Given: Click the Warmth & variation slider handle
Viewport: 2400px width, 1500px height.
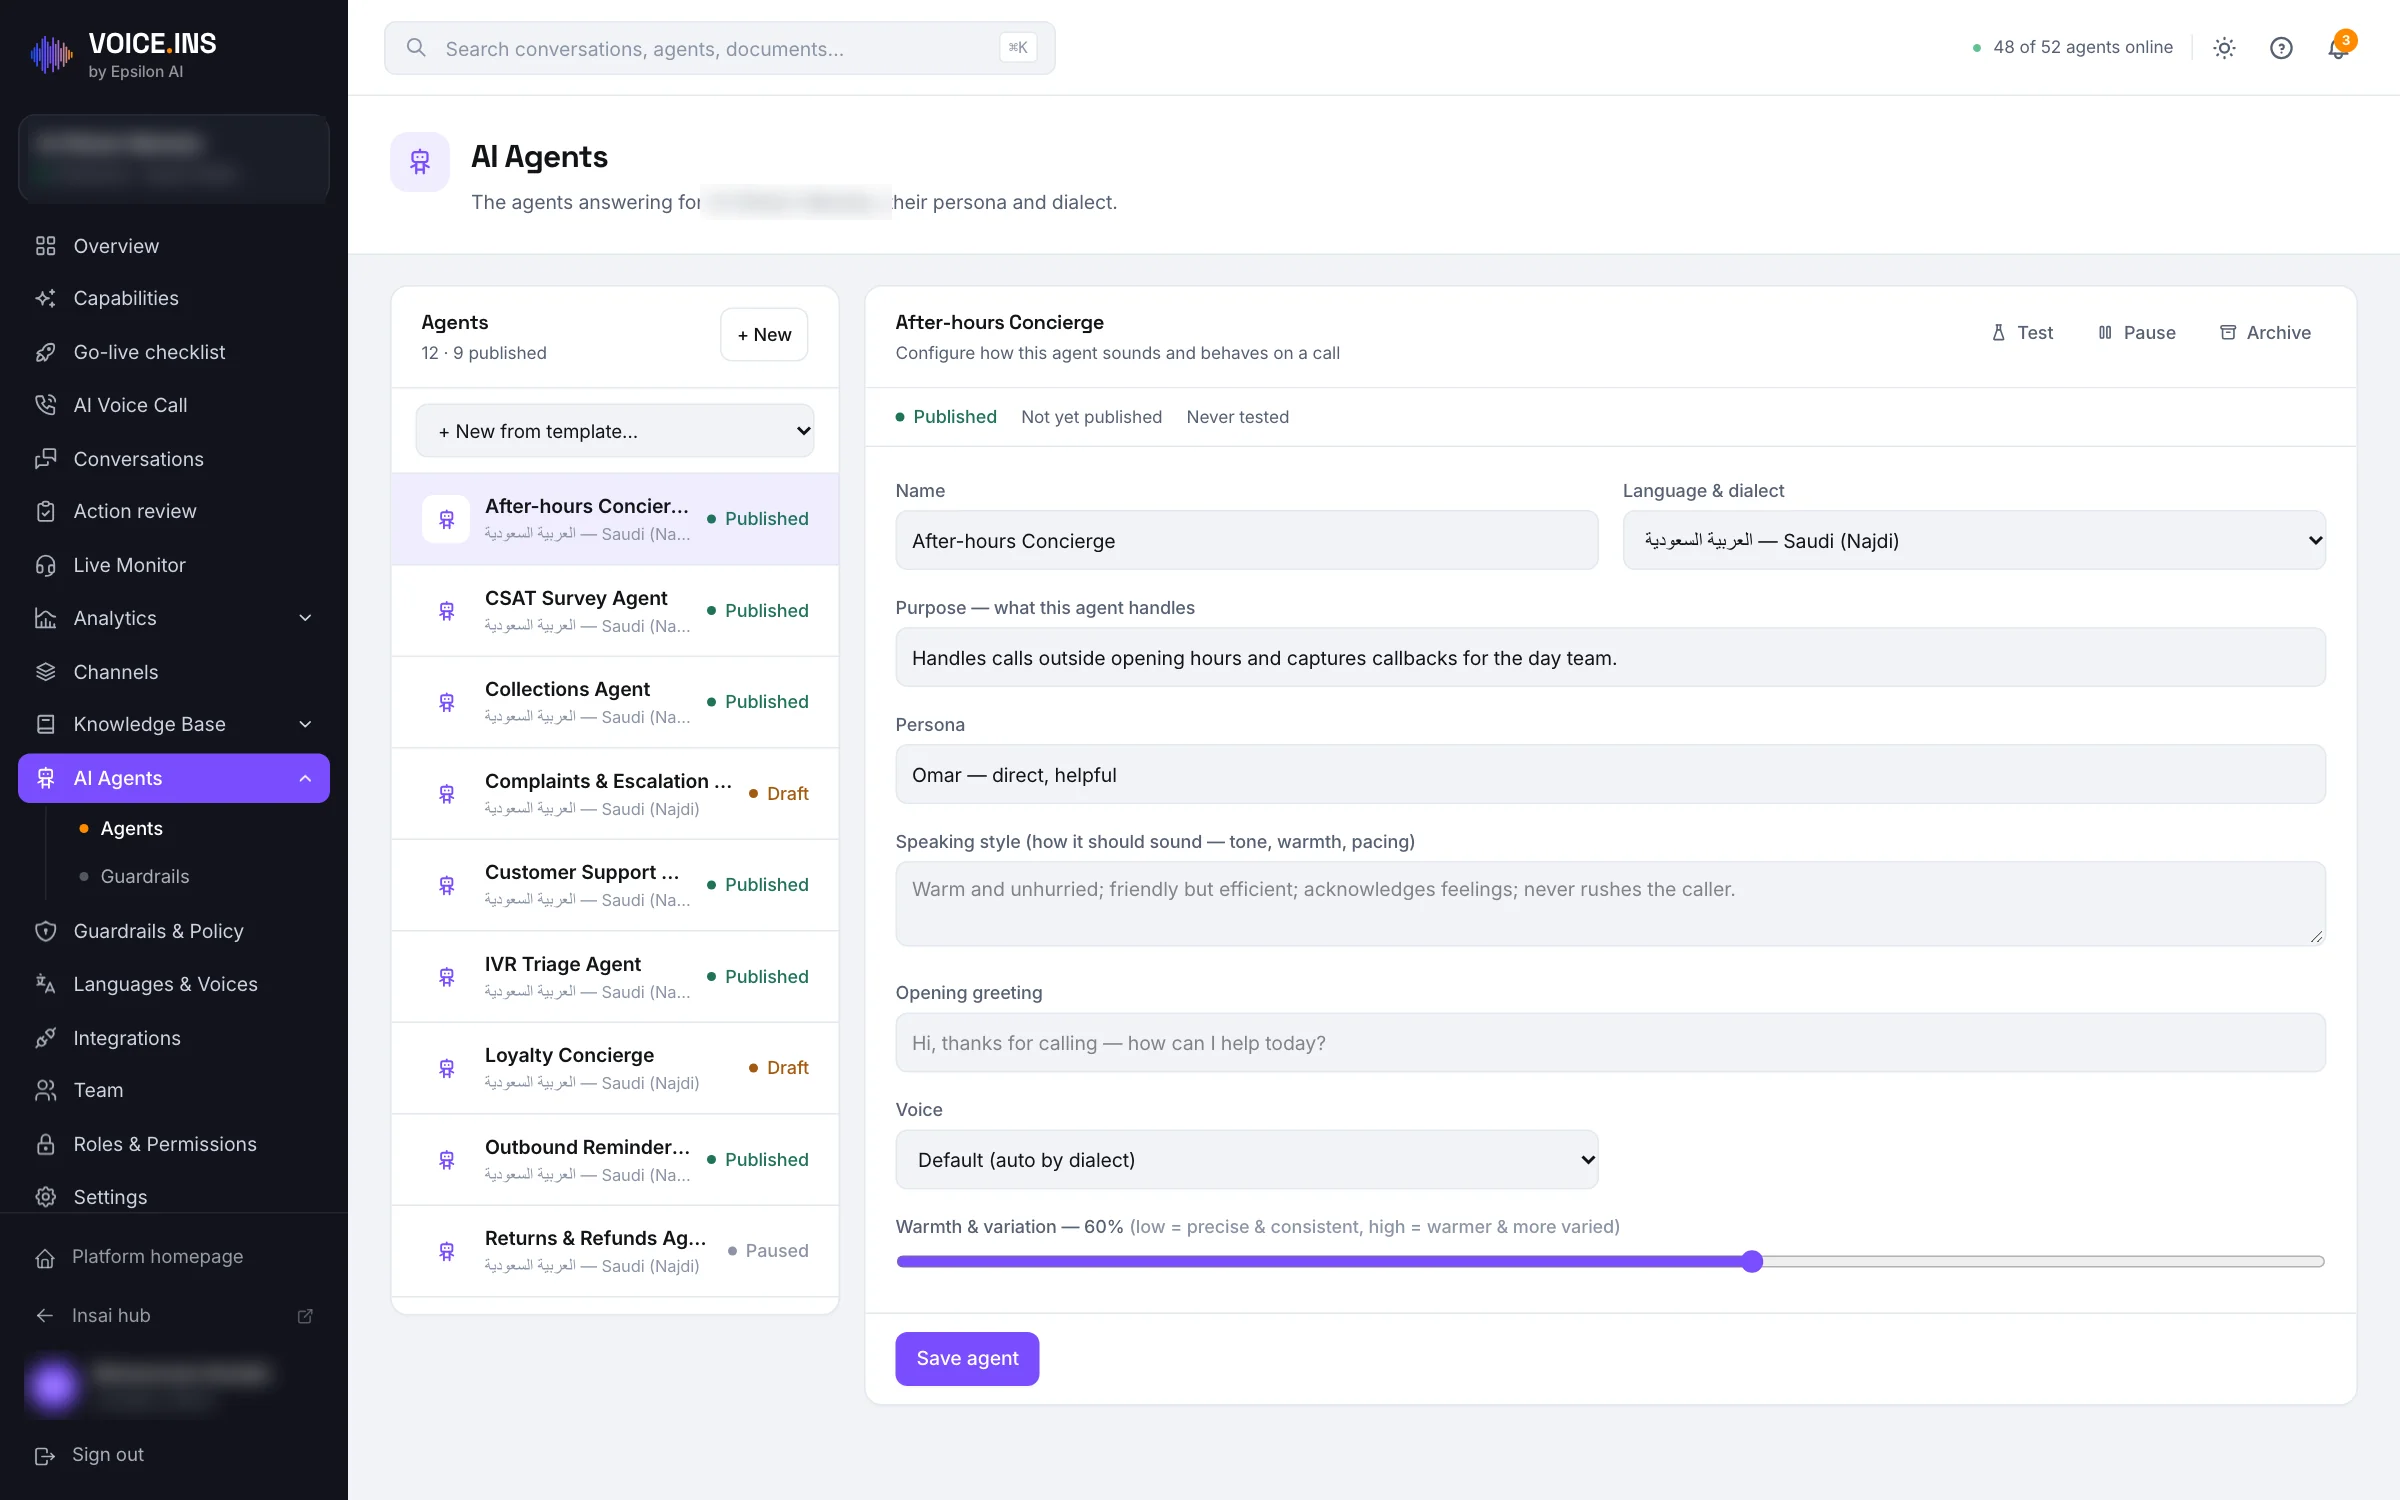Looking at the screenshot, I should (1752, 1261).
